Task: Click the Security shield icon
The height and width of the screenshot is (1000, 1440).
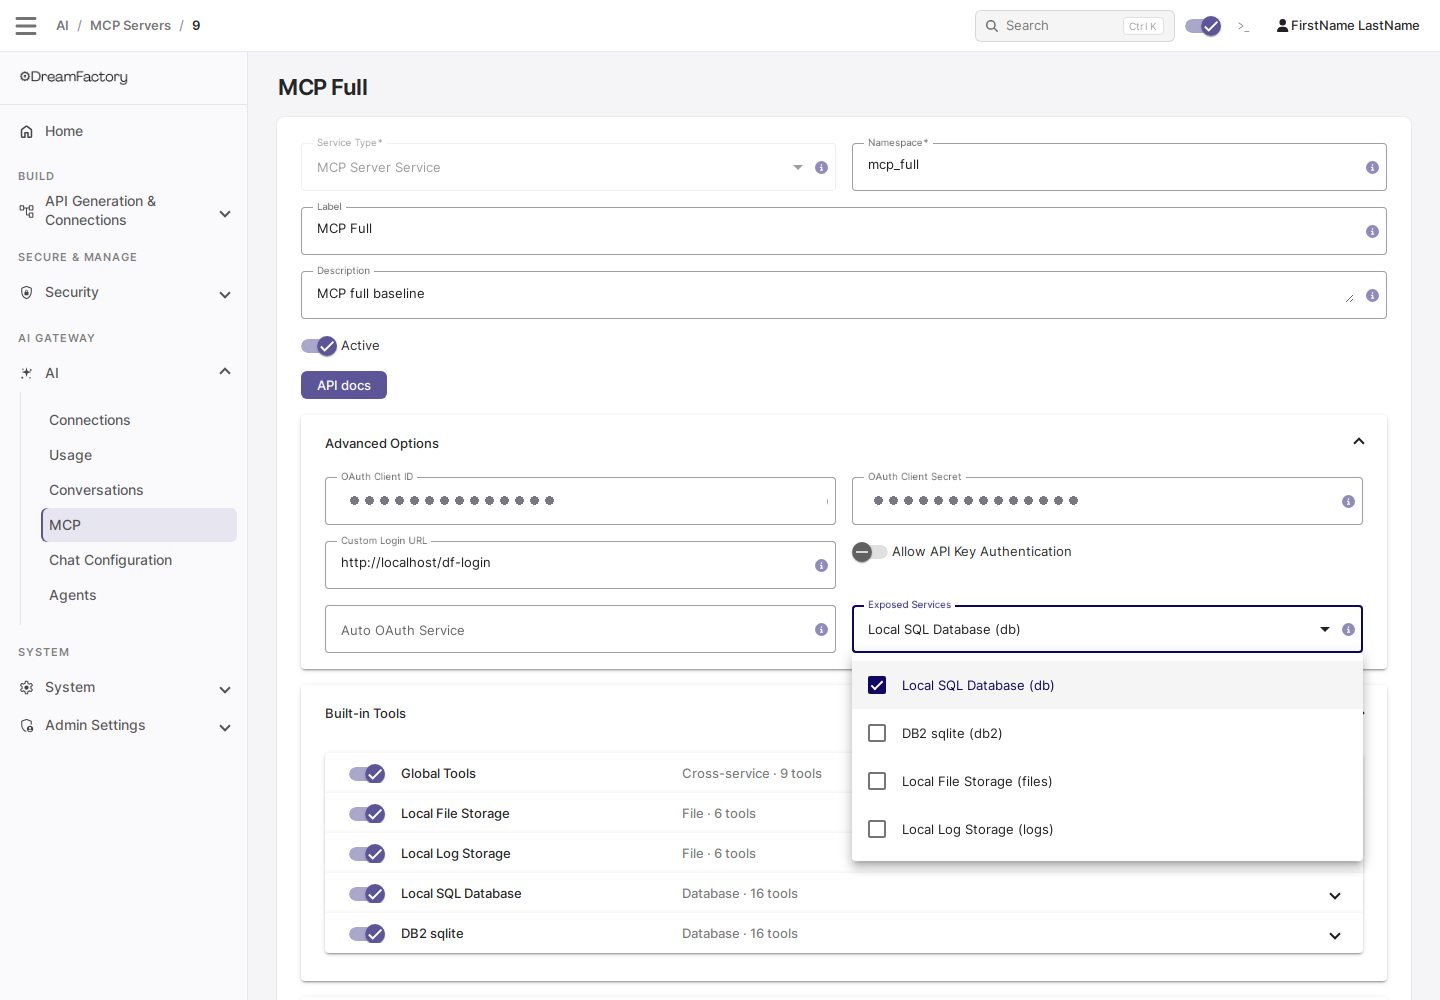Action: click(27, 292)
